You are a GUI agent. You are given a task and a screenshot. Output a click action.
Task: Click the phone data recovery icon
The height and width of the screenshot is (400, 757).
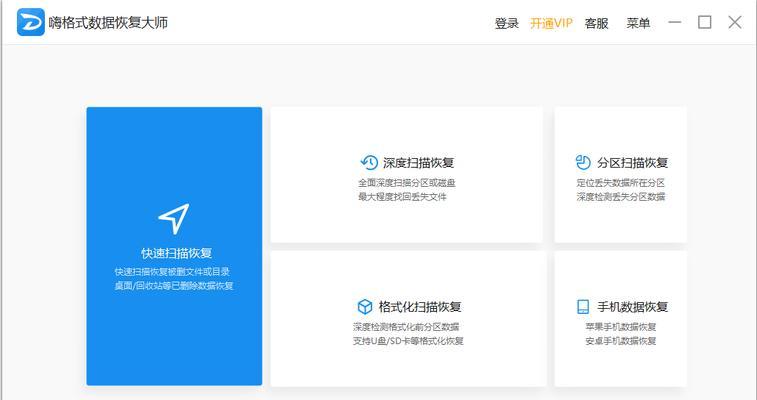(583, 306)
